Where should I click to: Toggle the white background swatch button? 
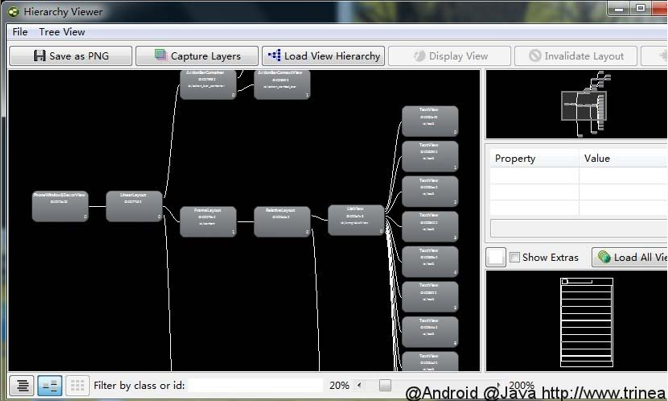coord(496,257)
